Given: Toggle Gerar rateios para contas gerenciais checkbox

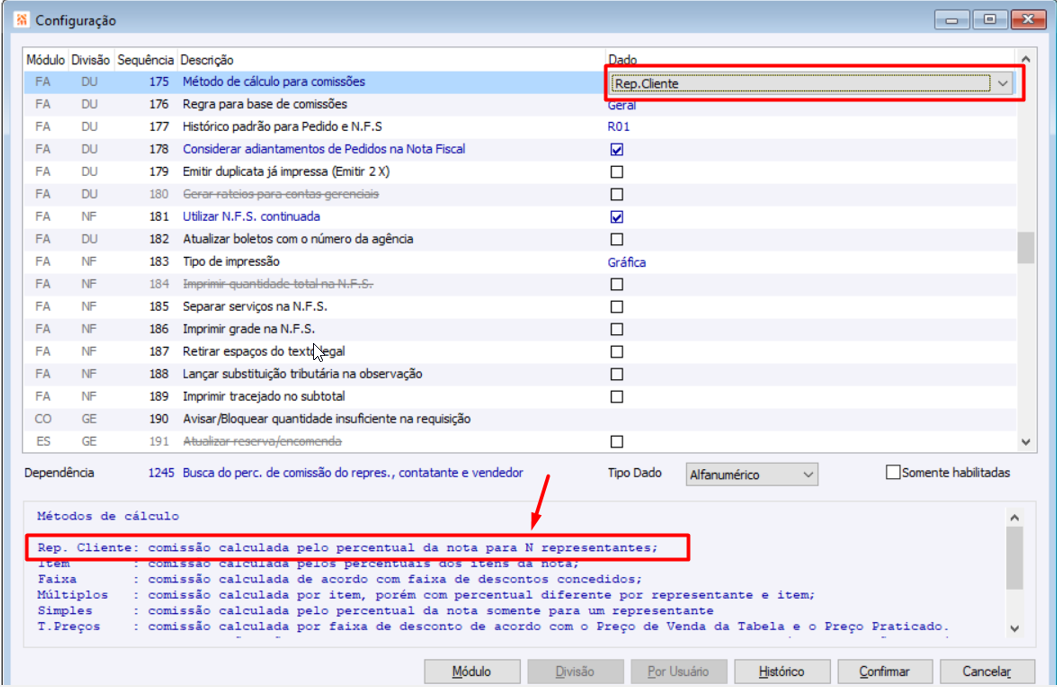Looking at the screenshot, I should (616, 194).
